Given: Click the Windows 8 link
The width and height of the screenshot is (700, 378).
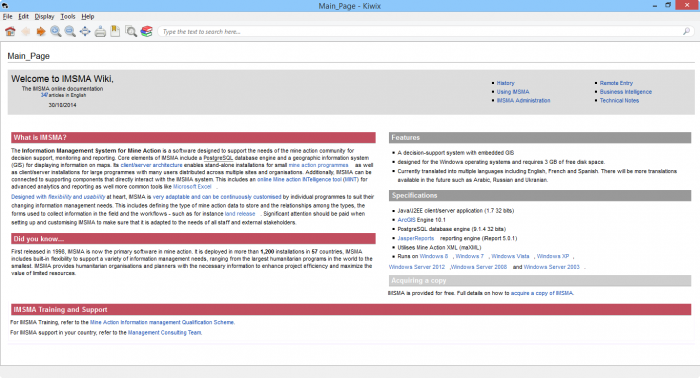Looking at the screenshot, I should pyautogui.click(x=433, y=256).
